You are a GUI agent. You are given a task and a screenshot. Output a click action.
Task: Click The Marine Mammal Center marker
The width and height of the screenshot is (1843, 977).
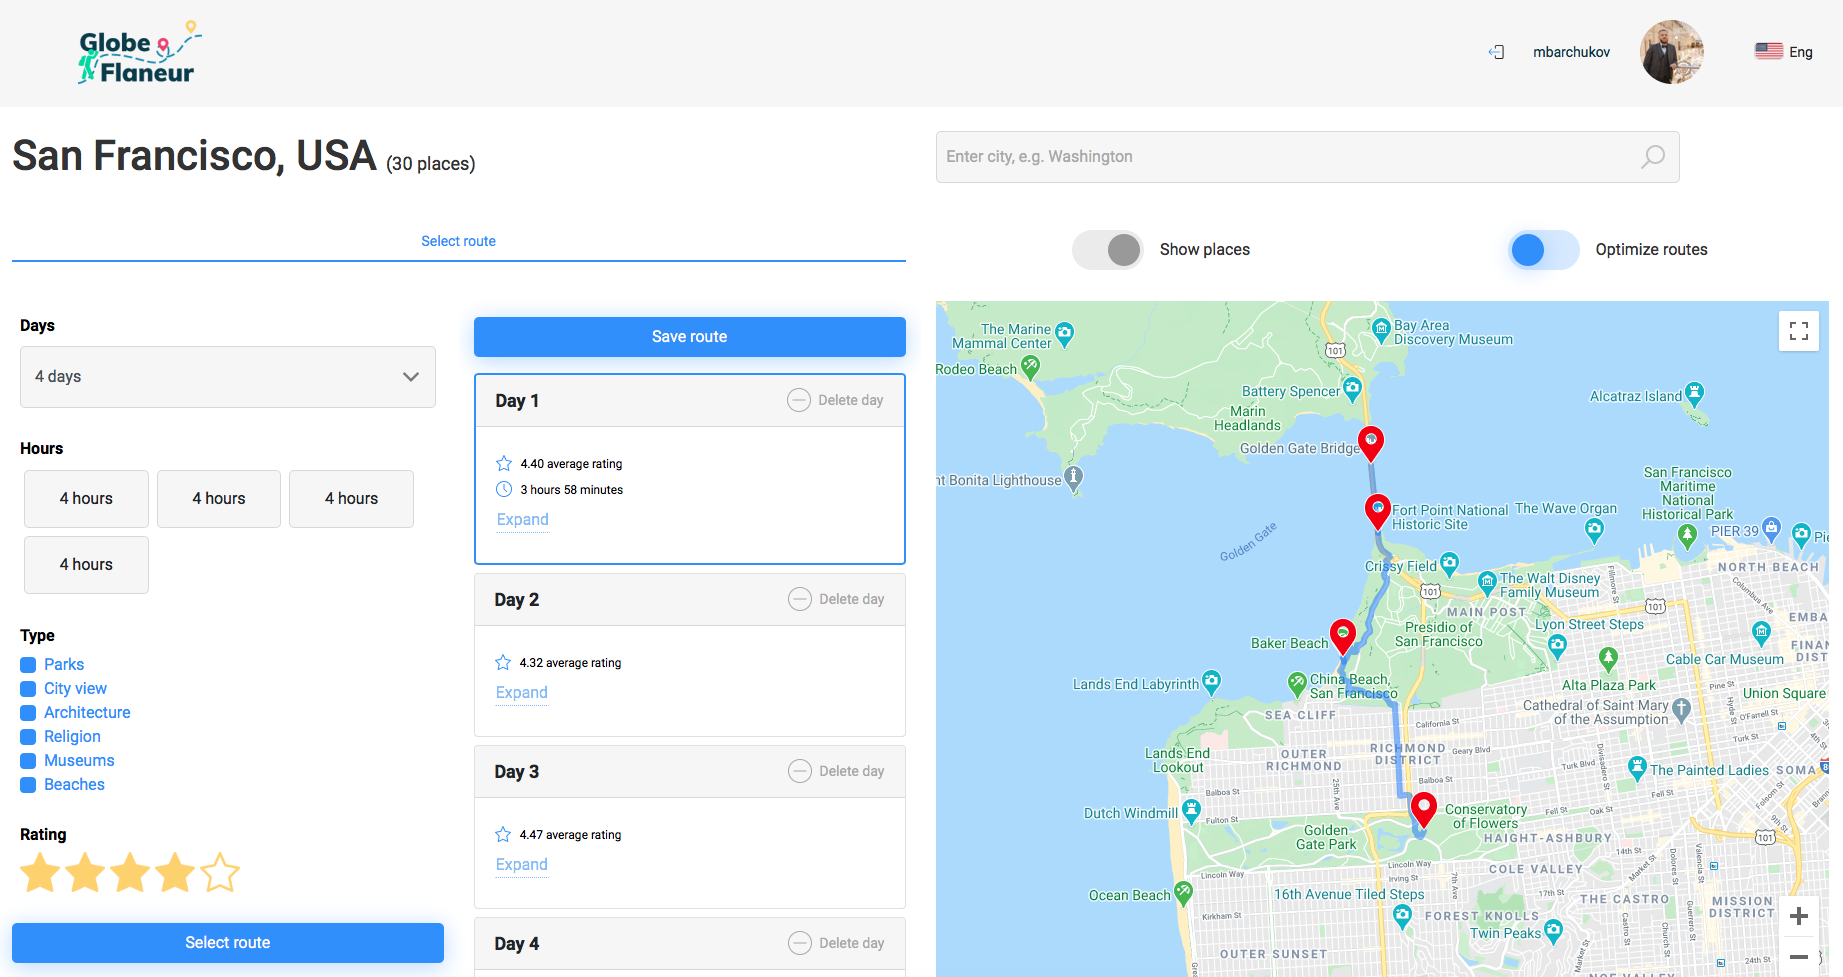(1065, 334)
